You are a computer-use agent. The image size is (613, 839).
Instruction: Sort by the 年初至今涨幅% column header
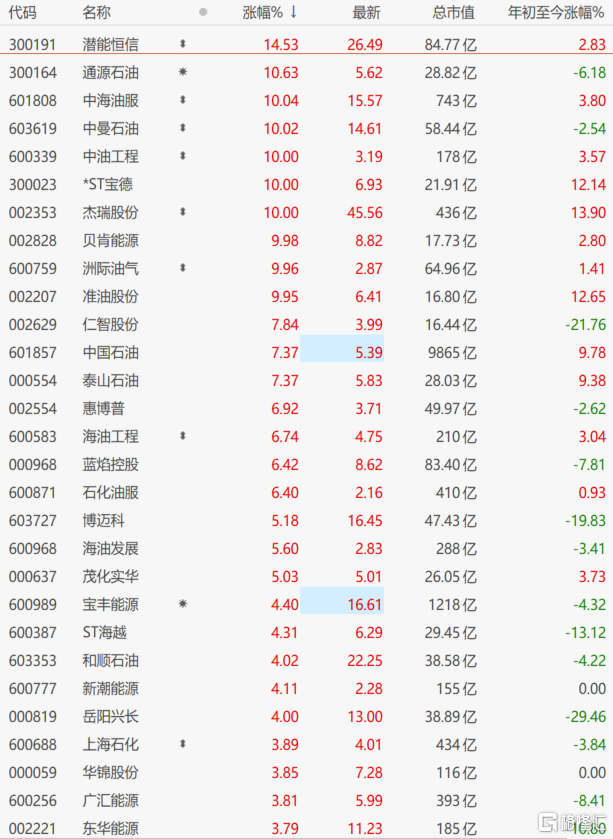tap(556, 12)
